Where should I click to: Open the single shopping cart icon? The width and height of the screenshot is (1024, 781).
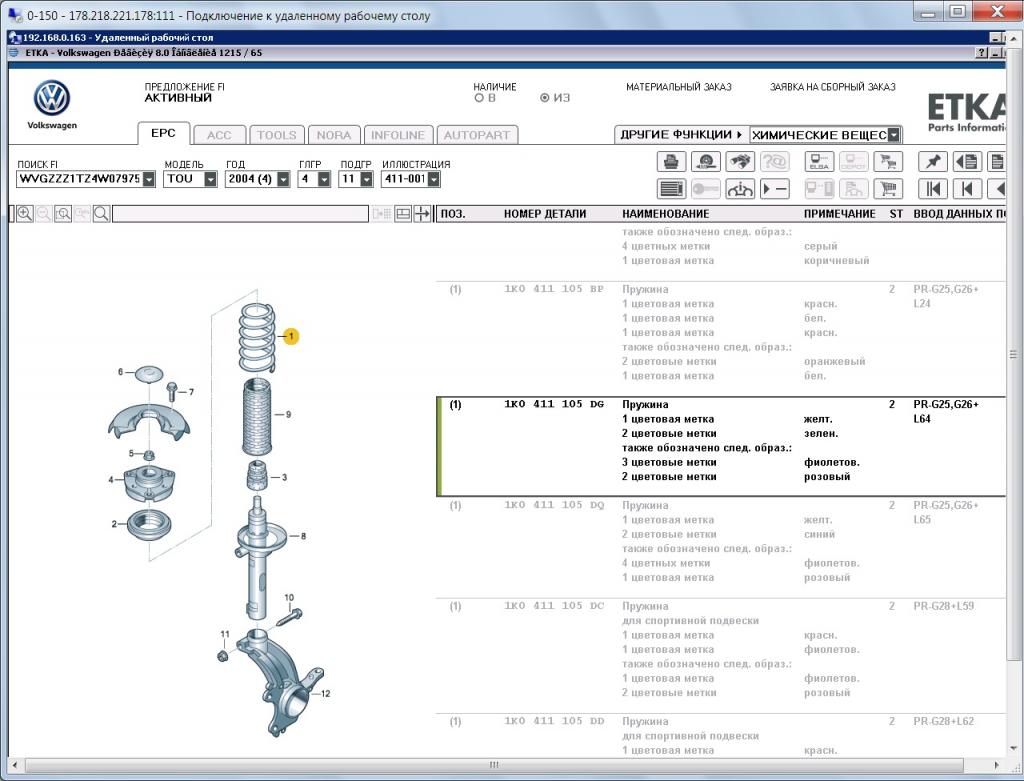point(888,189)
